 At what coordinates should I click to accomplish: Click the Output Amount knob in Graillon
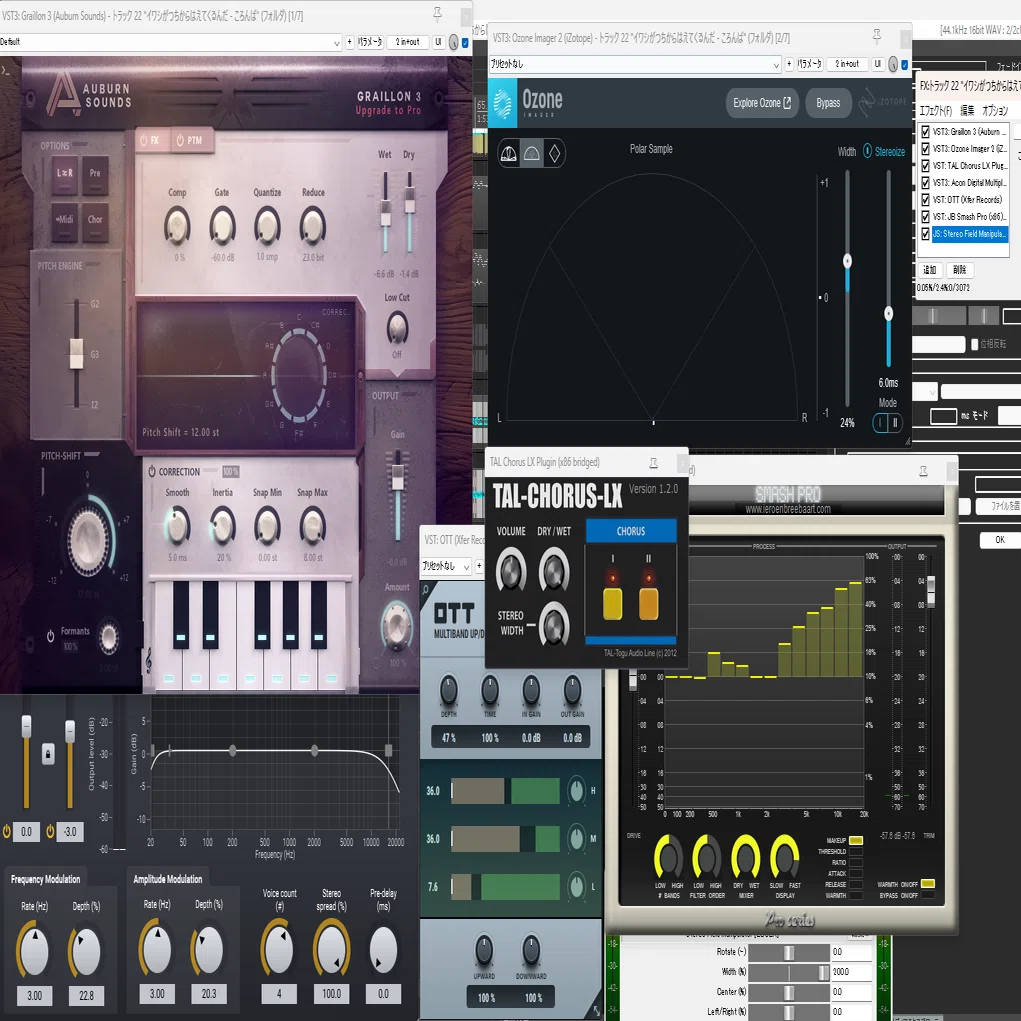[x=397, y=626]
